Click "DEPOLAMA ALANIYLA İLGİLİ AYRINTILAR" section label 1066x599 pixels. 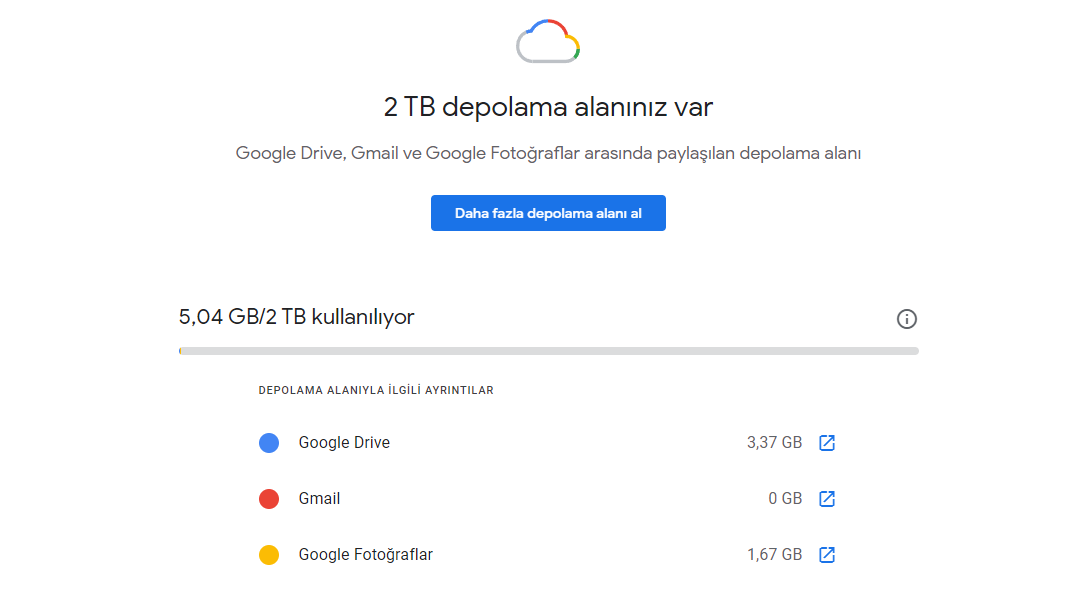[x=376, y=390]
